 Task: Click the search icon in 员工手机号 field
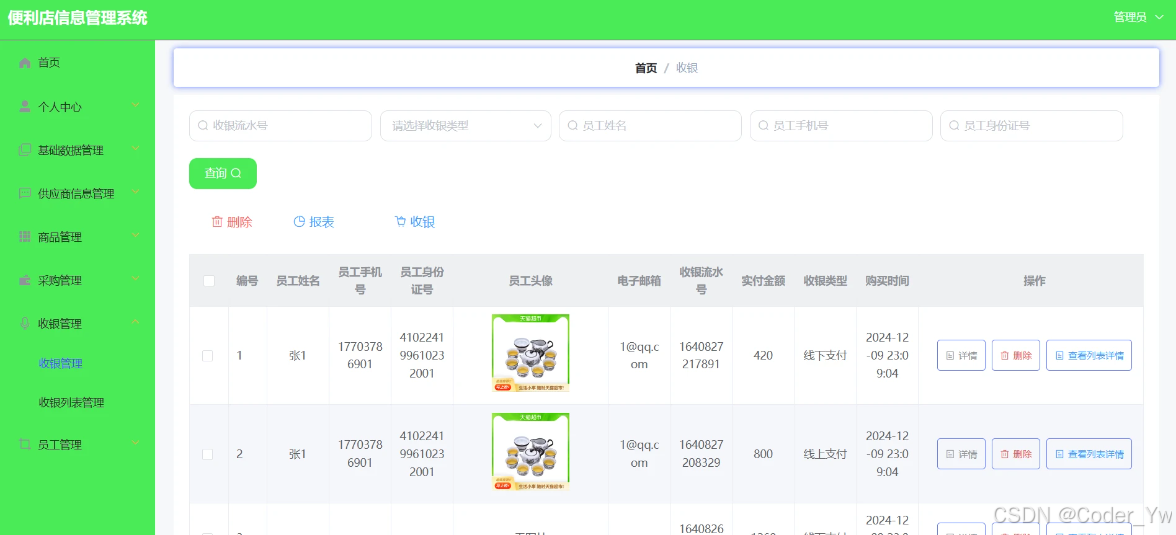pos(764,126)
